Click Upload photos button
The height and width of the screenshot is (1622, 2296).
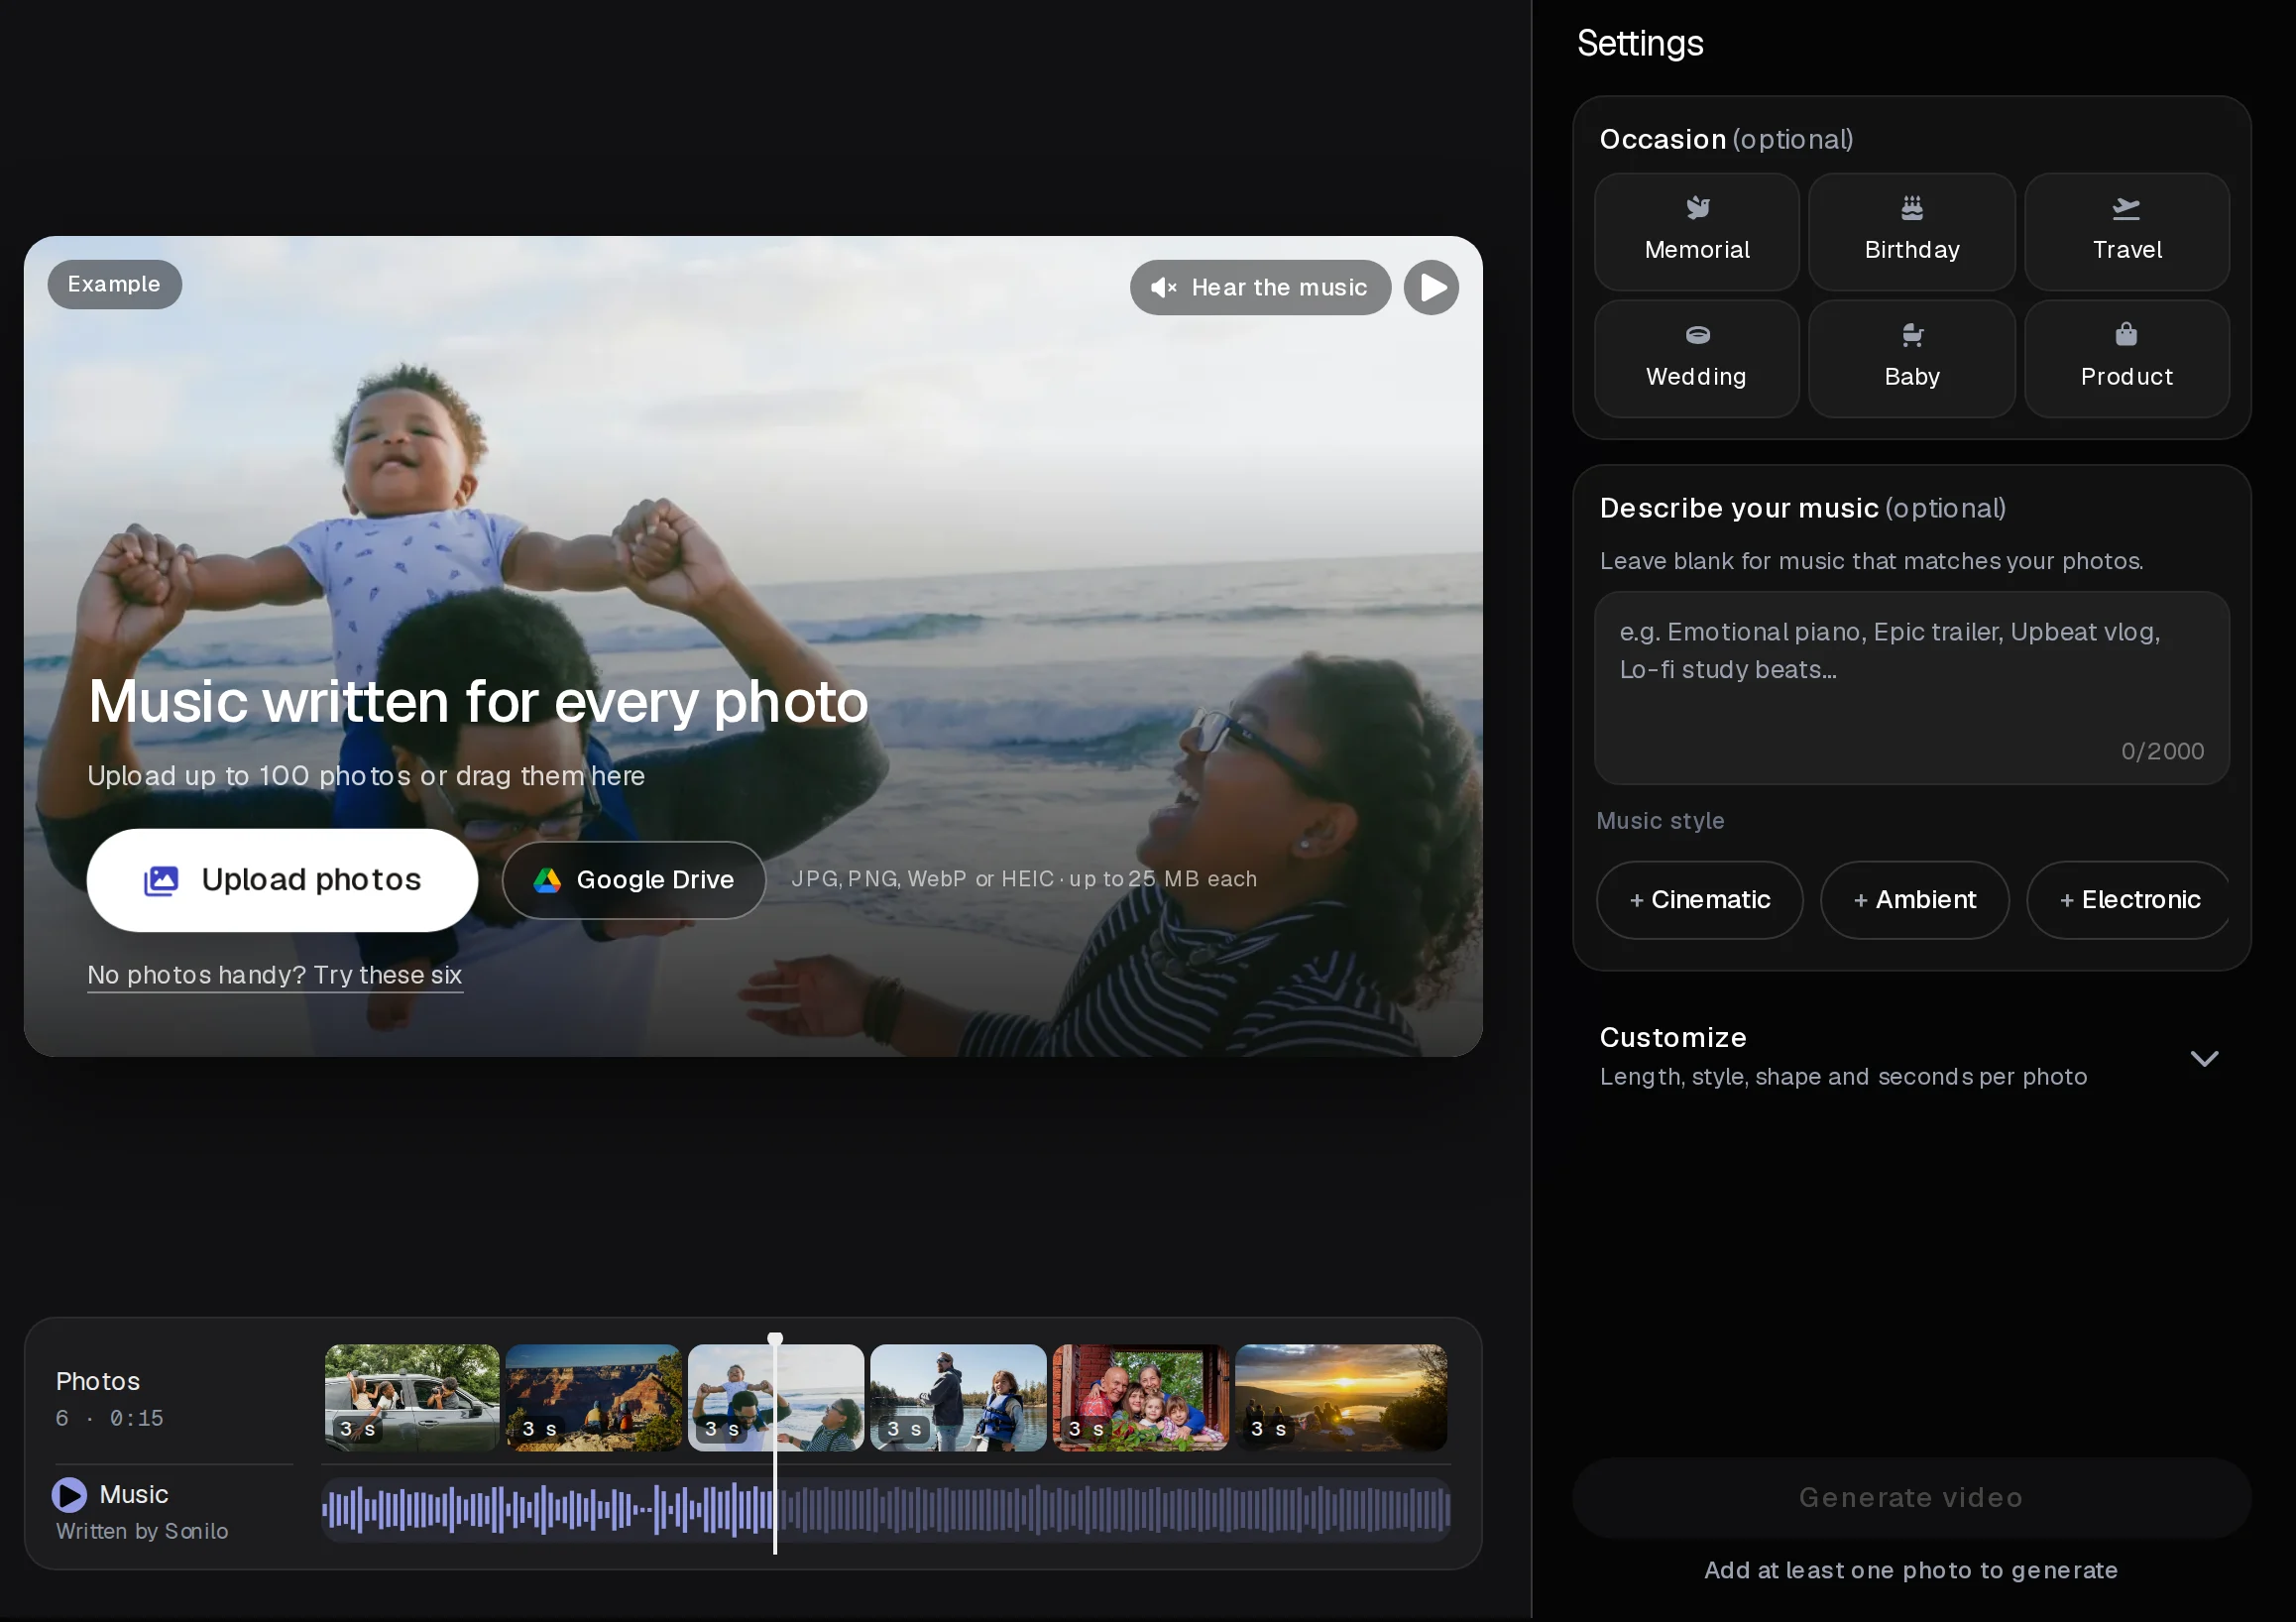tap(282, 880)
